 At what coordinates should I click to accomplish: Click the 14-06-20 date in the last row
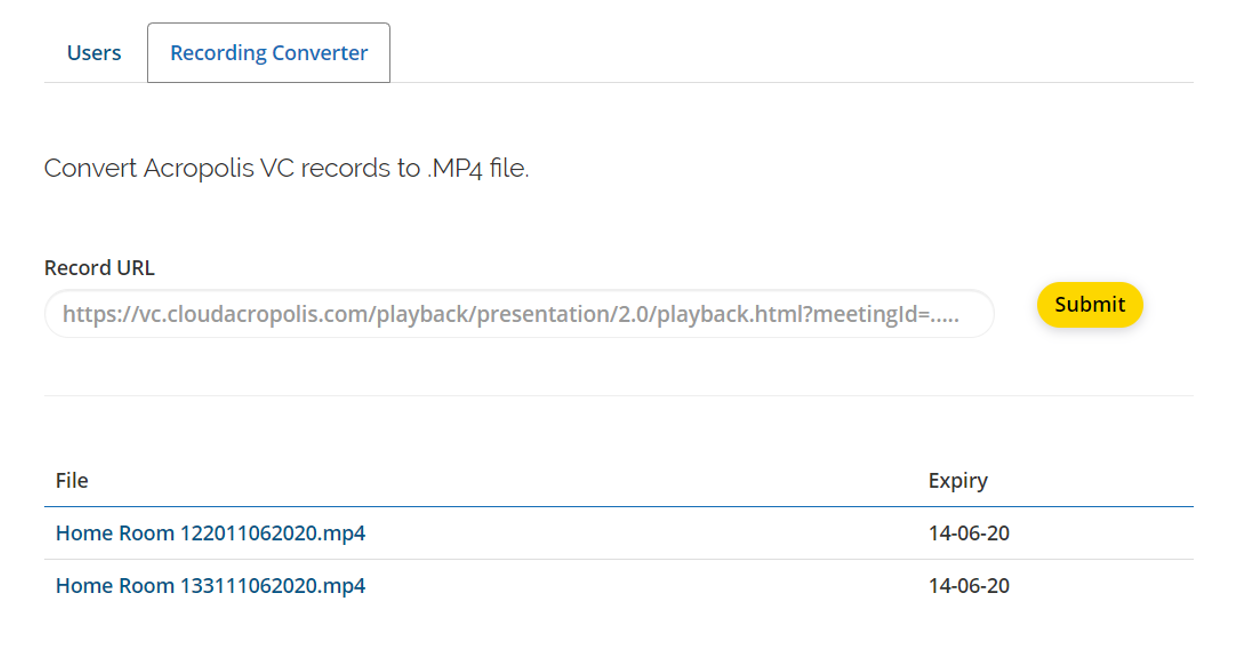969,585
